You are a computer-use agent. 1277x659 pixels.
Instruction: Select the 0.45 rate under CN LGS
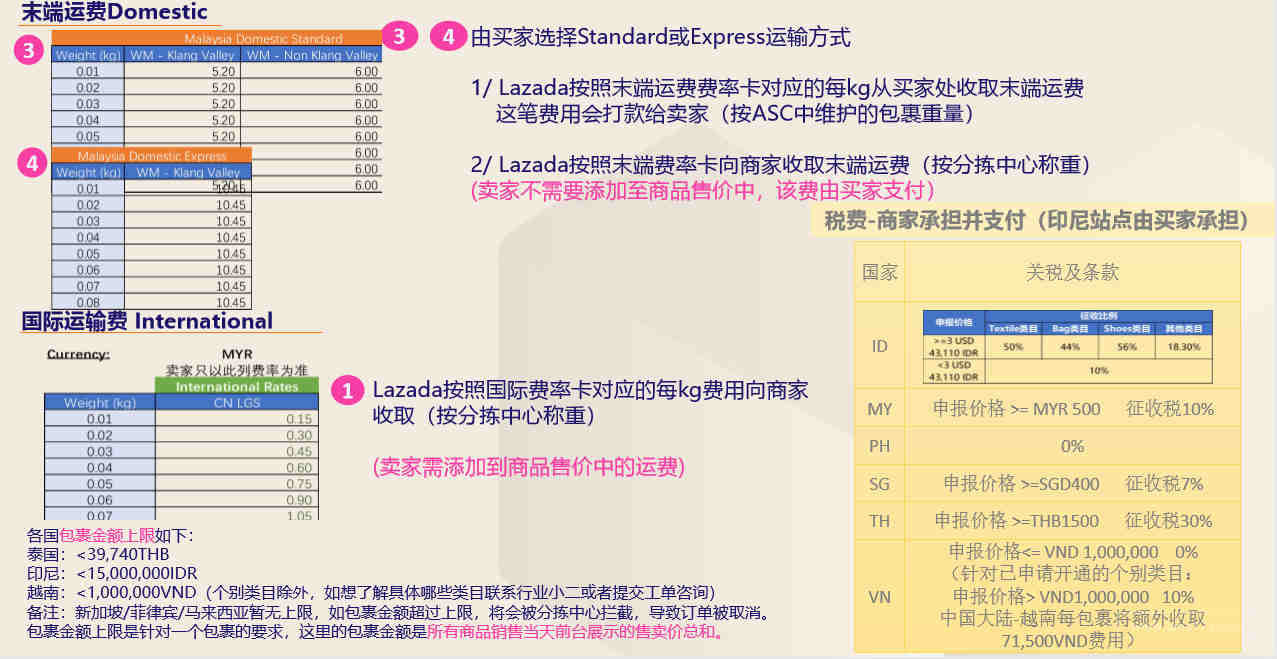coord(299,451)
